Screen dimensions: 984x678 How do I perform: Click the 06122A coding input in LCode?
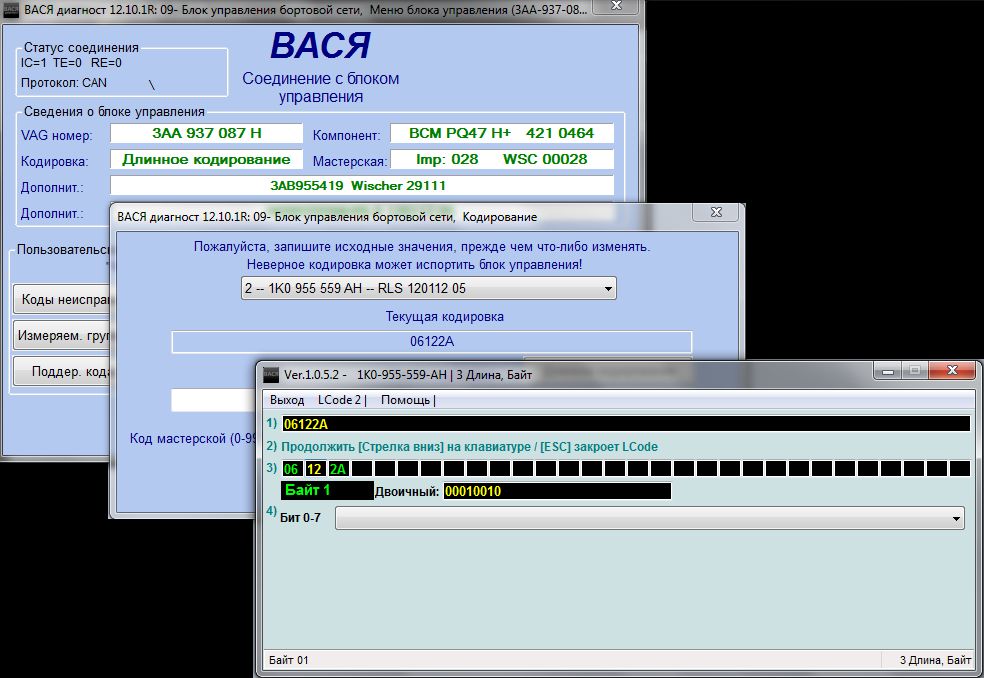click(x=626, y=424)
